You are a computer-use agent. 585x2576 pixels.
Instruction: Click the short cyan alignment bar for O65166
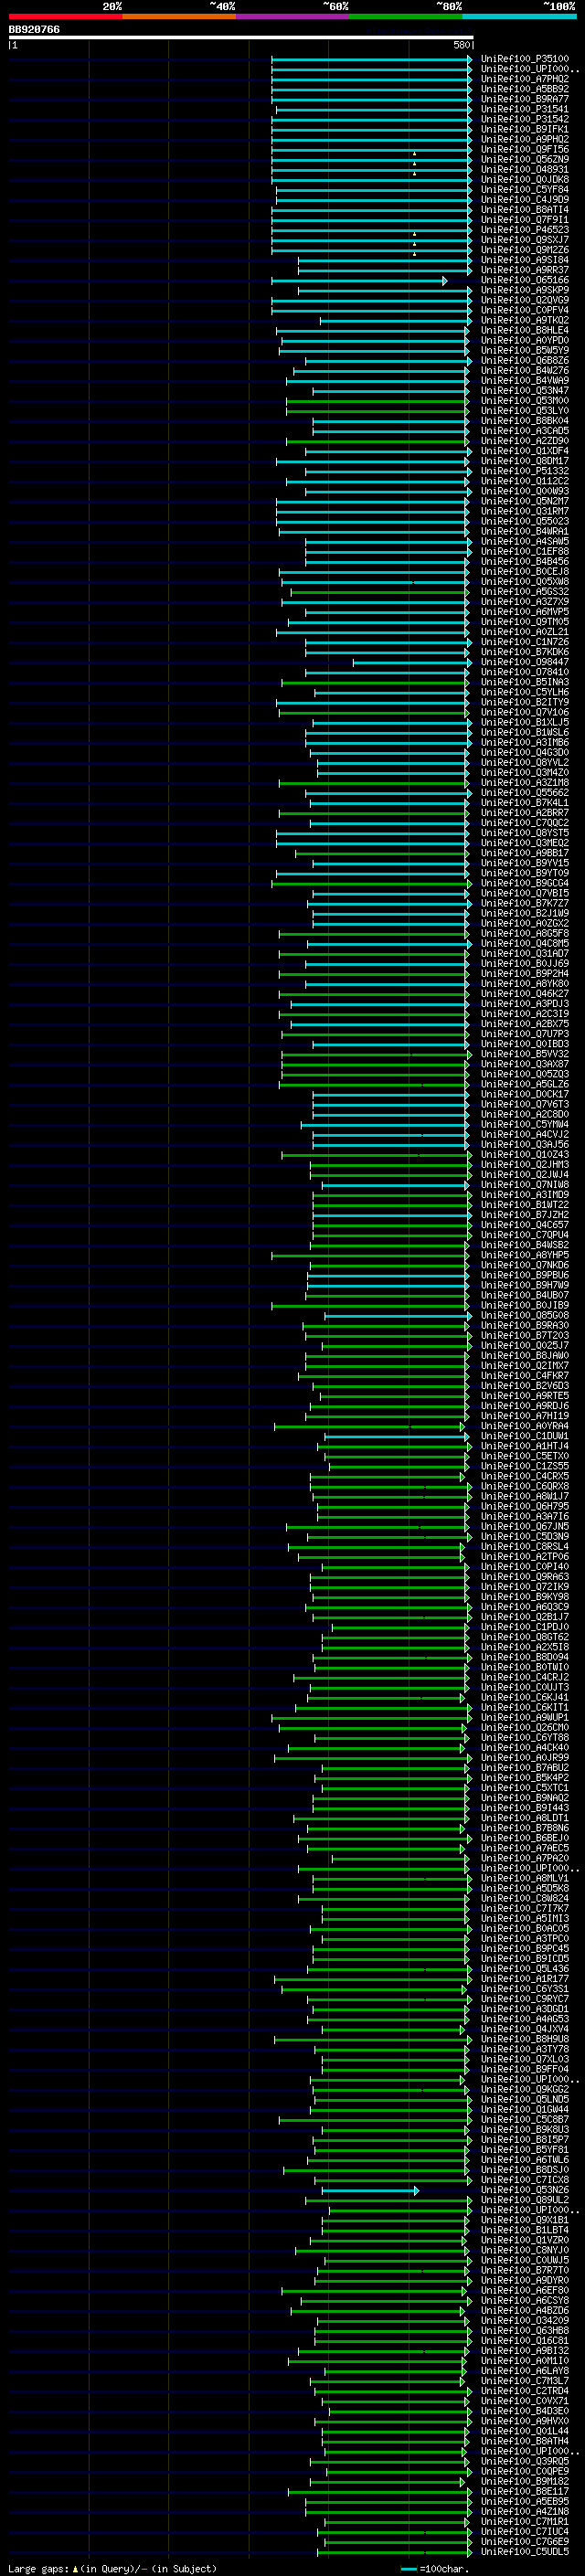point(359,281)
